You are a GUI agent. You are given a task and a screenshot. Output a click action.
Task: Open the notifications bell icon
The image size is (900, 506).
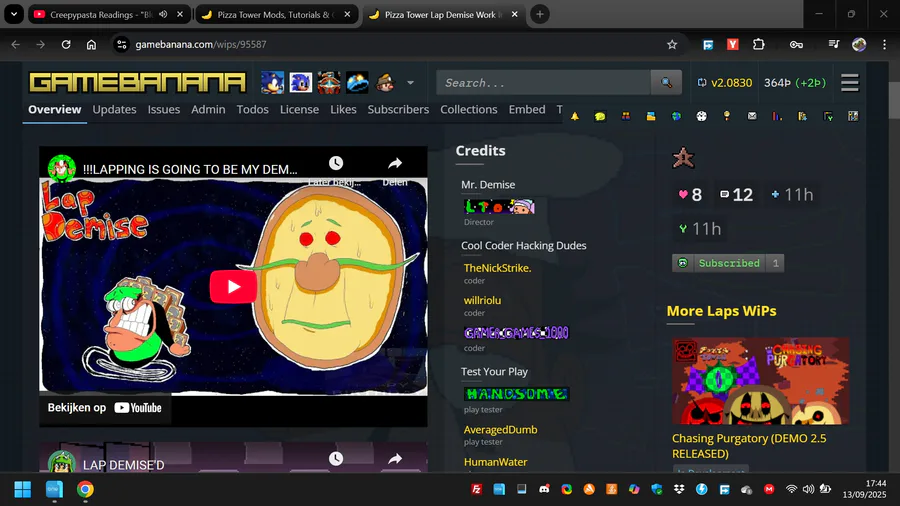tap(575, 116)
